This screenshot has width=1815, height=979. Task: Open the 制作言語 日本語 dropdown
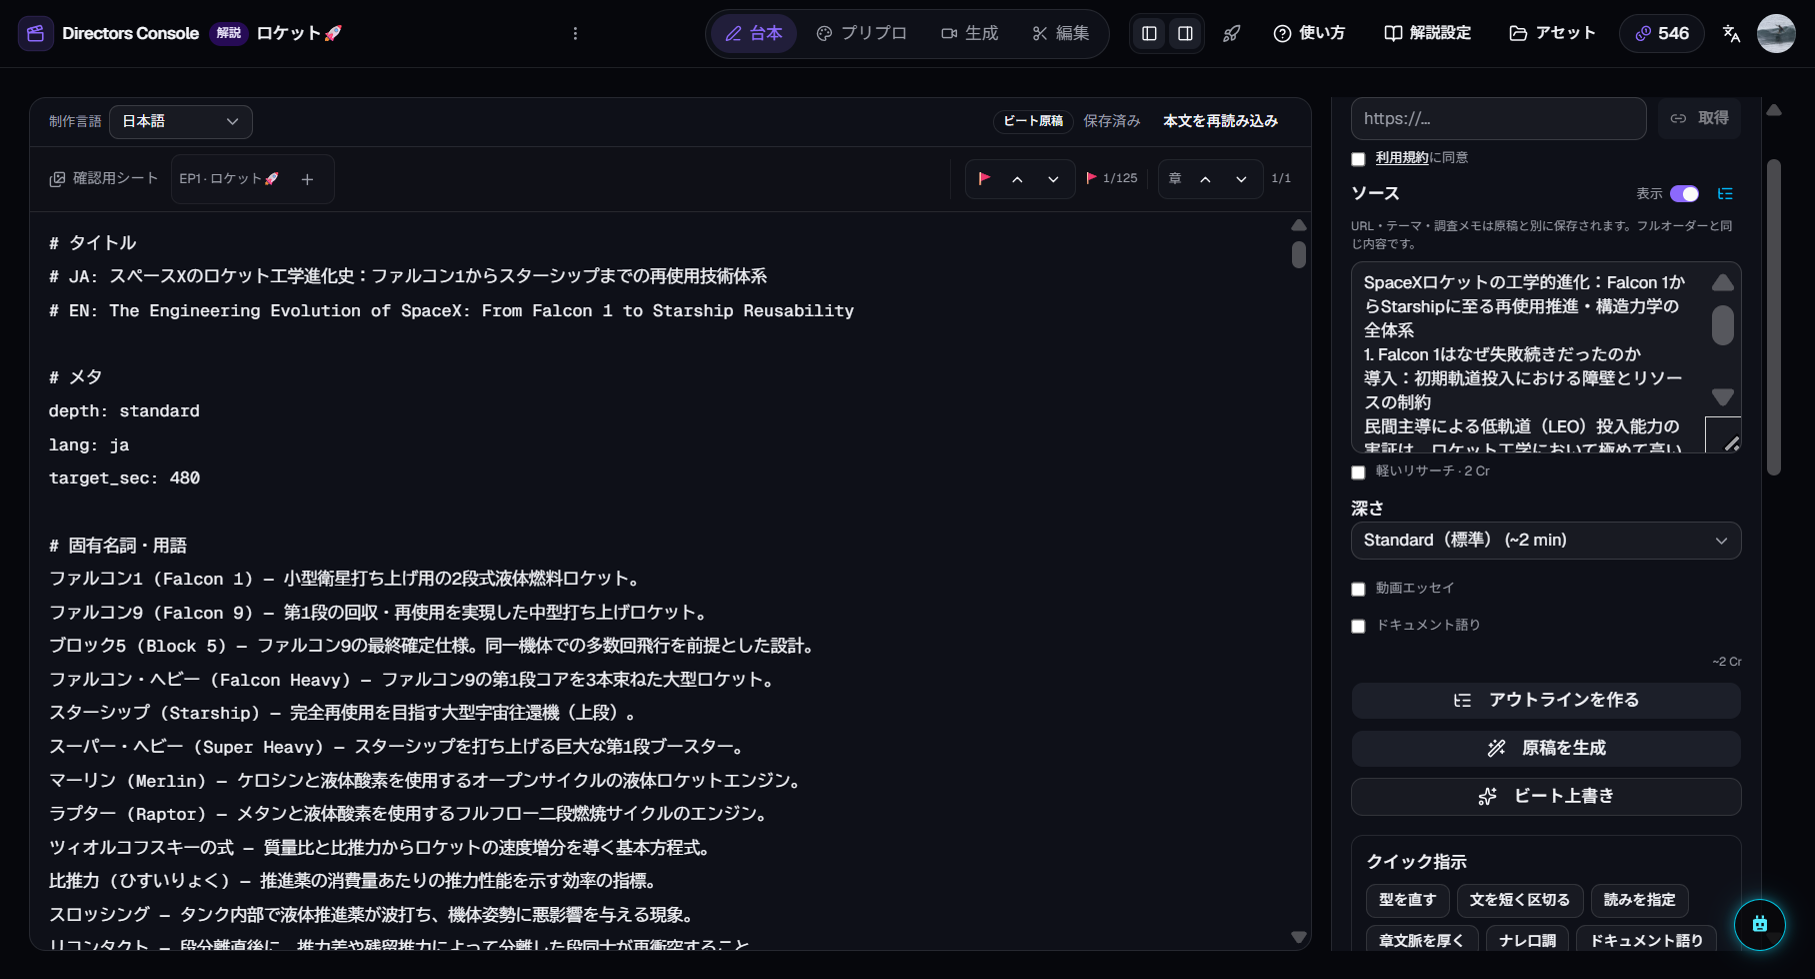[181, 121]
